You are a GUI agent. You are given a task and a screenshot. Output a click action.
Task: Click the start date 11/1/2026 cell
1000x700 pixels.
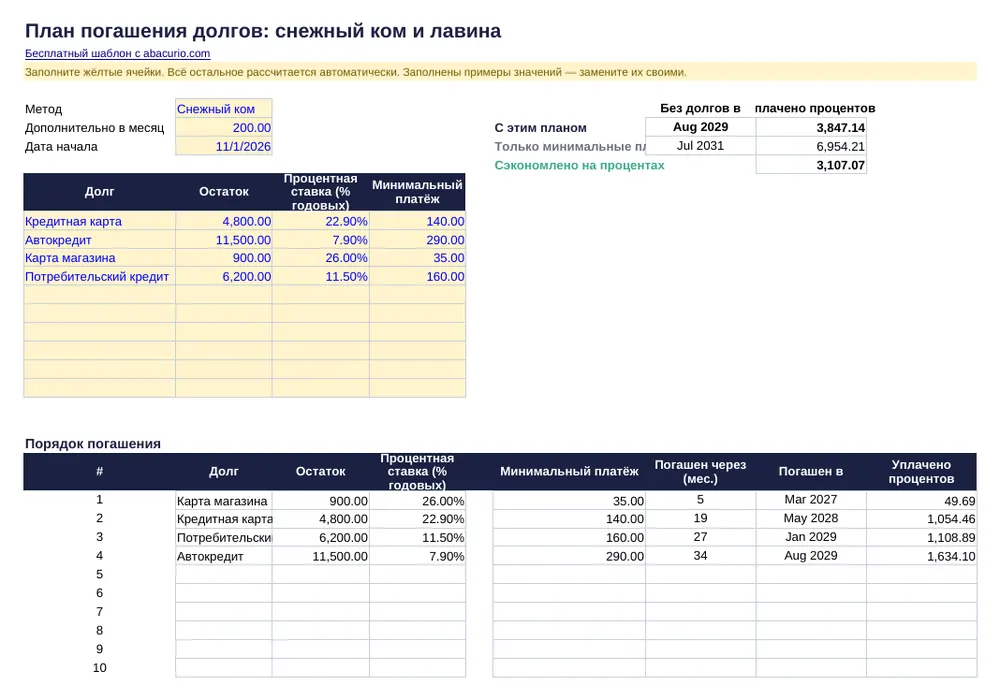pyautogui.click(x=224, y=147)
